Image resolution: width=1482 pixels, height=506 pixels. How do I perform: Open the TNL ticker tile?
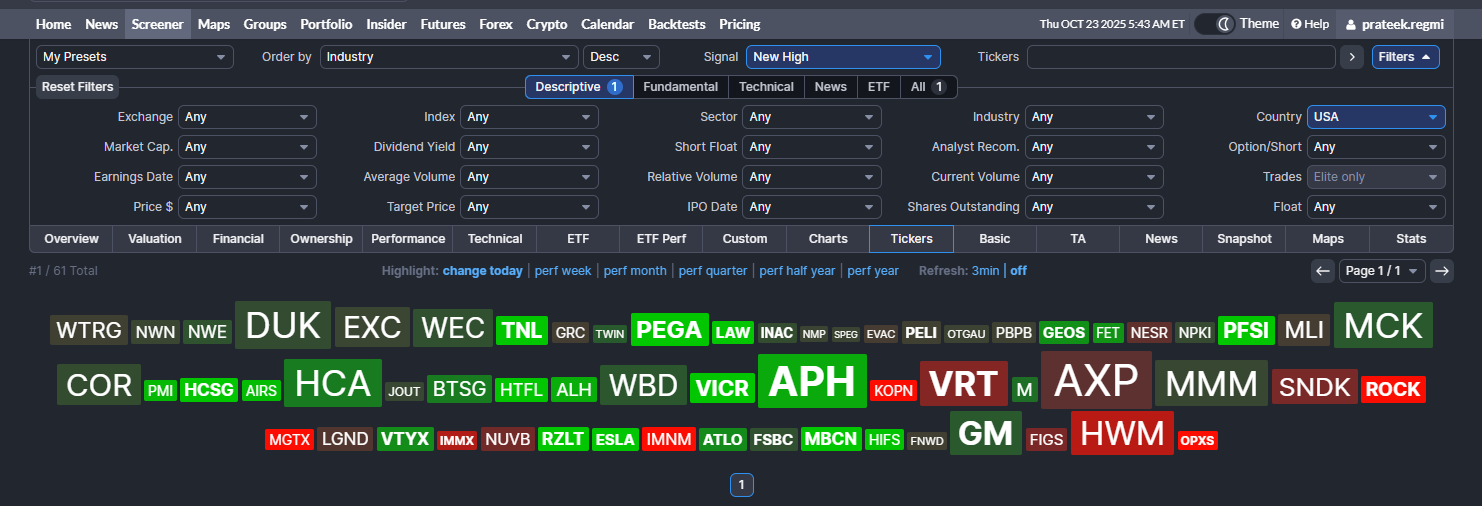pyautogui.click(x=522, y=330)
